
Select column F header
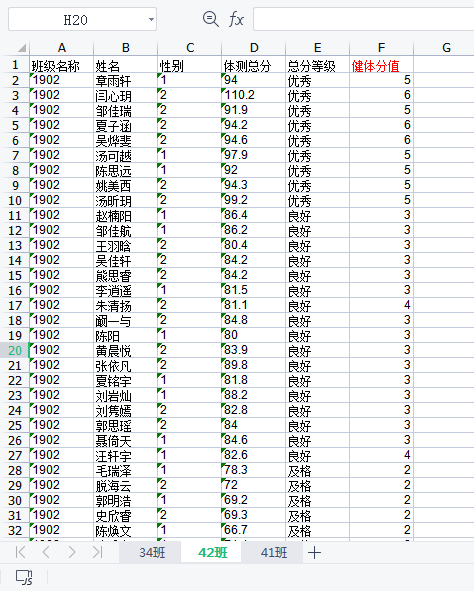tap(381, 48)
